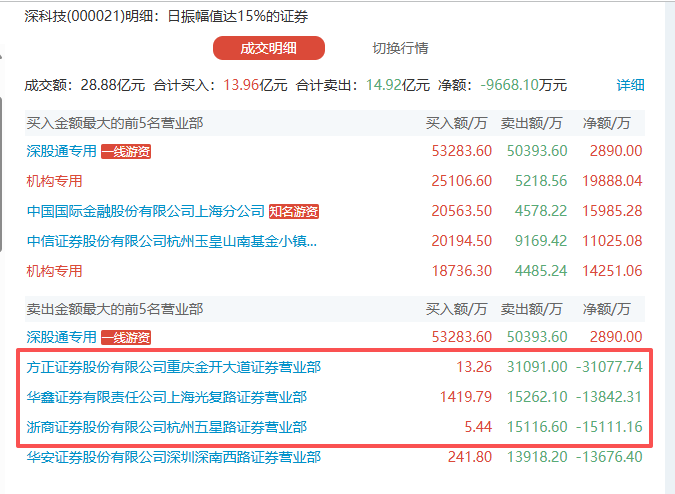Click the left edge scrollbar handle
Viewport: 675px width, 494px height.
coord(1,174)
